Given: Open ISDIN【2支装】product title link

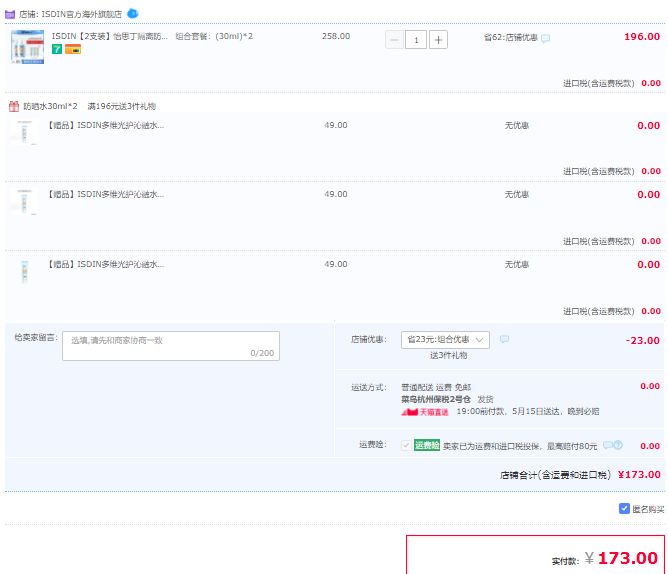Looking at the screenshot, I should 110,36.
